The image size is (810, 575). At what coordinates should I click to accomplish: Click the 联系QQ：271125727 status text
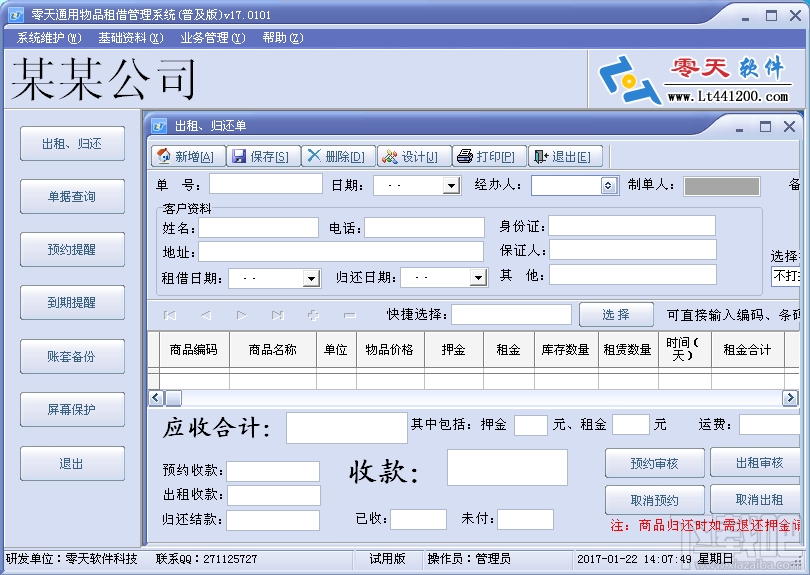(207, 558)
